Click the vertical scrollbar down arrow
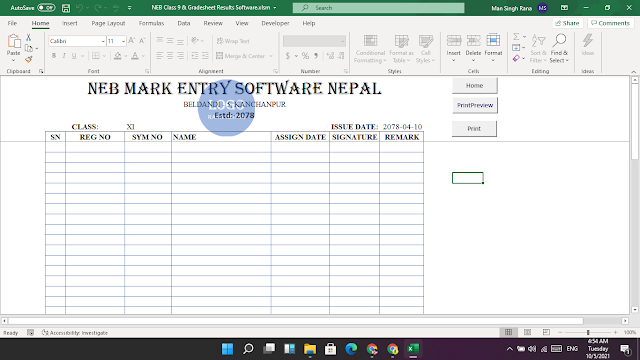 click(635, 310)
